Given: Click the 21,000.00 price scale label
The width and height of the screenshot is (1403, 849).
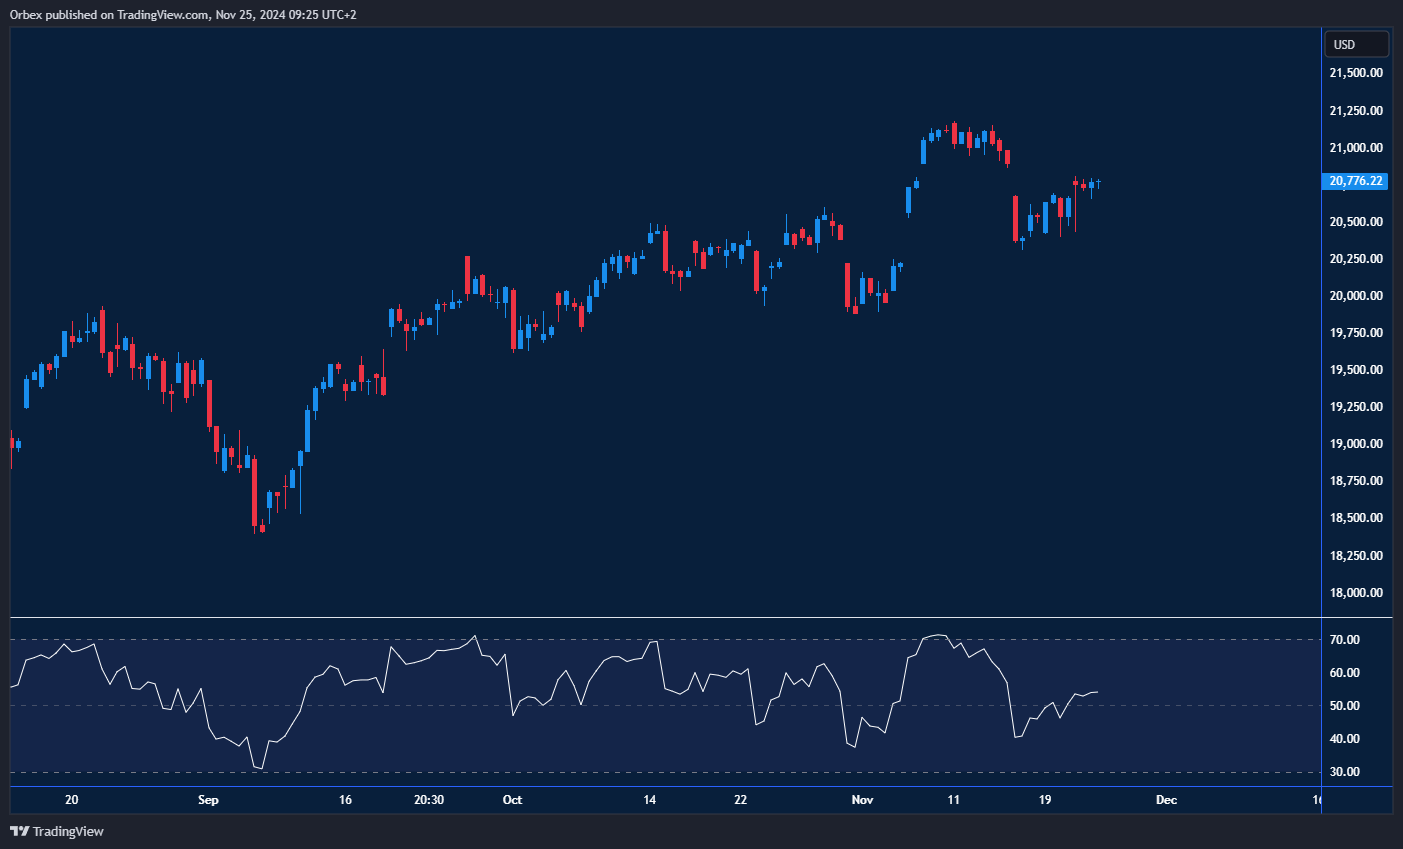Looking at the screenshot, I should click(x=1356, y=148).
